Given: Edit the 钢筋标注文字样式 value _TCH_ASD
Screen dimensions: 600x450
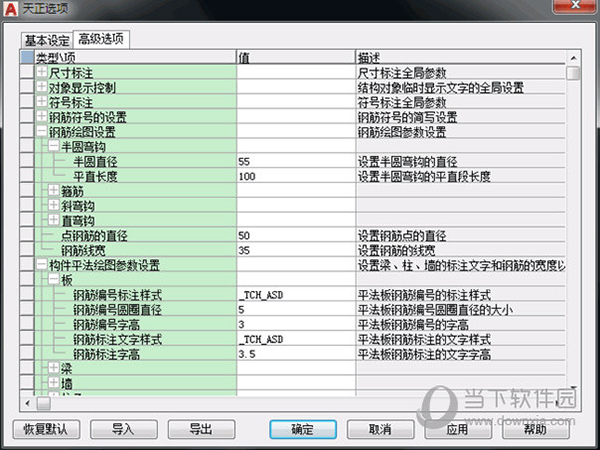Looking at the screenshot, I should (296, 339).
